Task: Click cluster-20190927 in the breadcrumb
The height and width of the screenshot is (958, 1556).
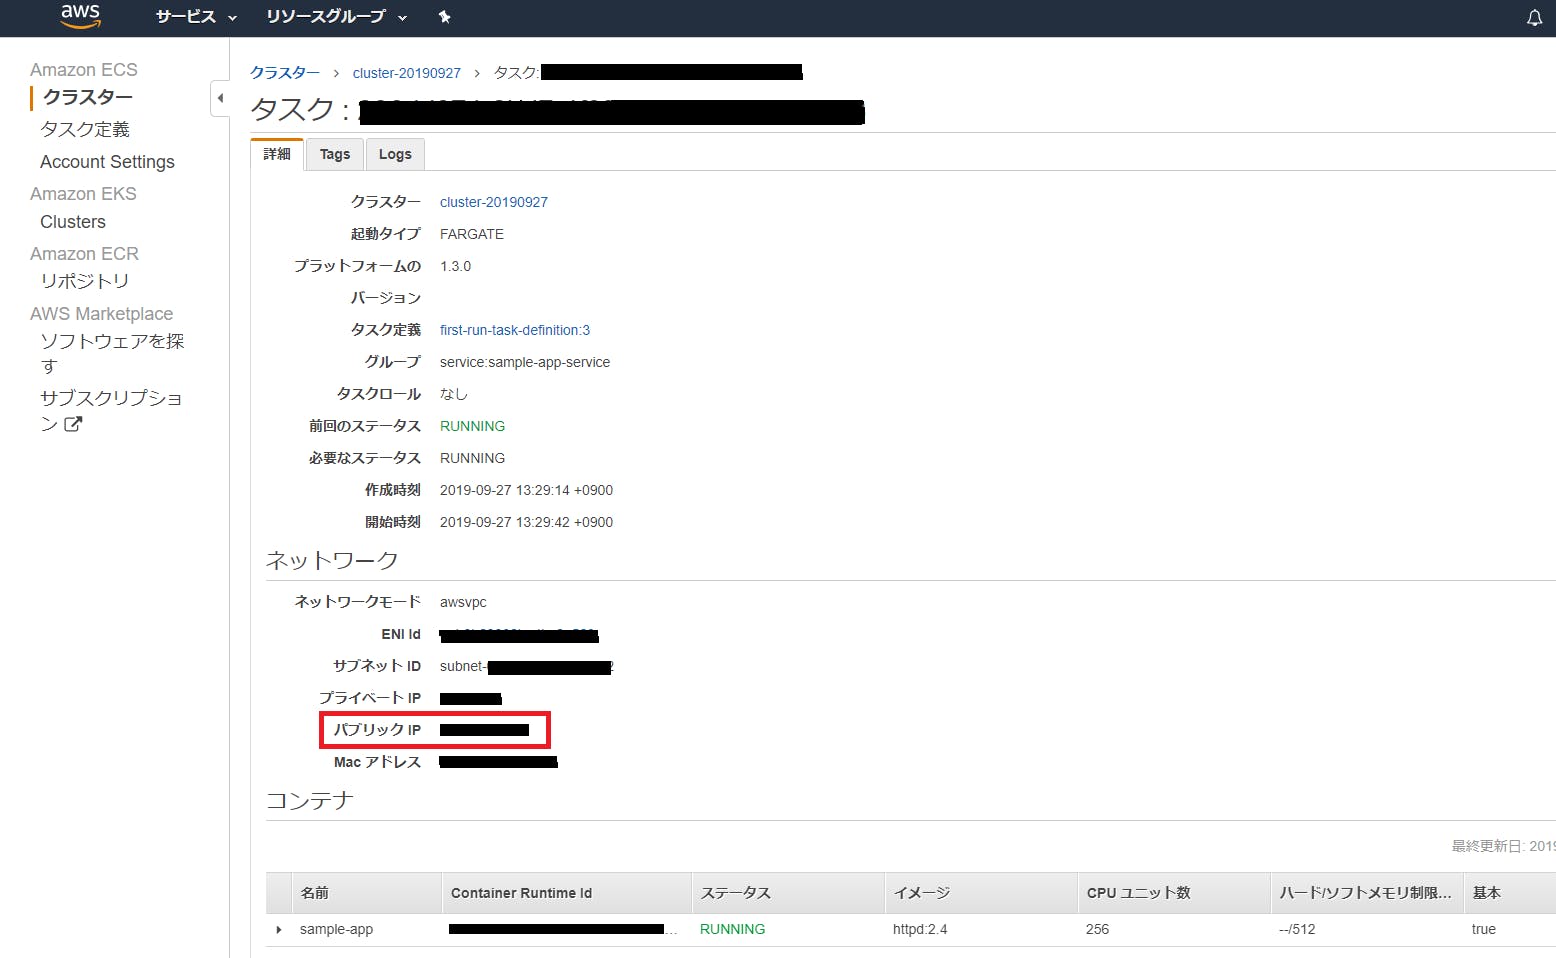Action: pyautogui.click(x=407, y=73)
